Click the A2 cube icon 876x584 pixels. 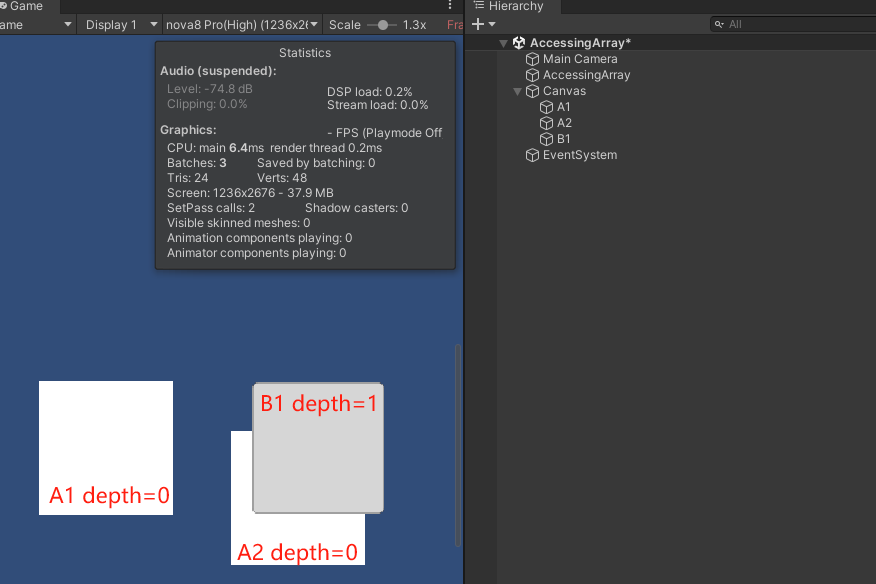click(546, 123)
